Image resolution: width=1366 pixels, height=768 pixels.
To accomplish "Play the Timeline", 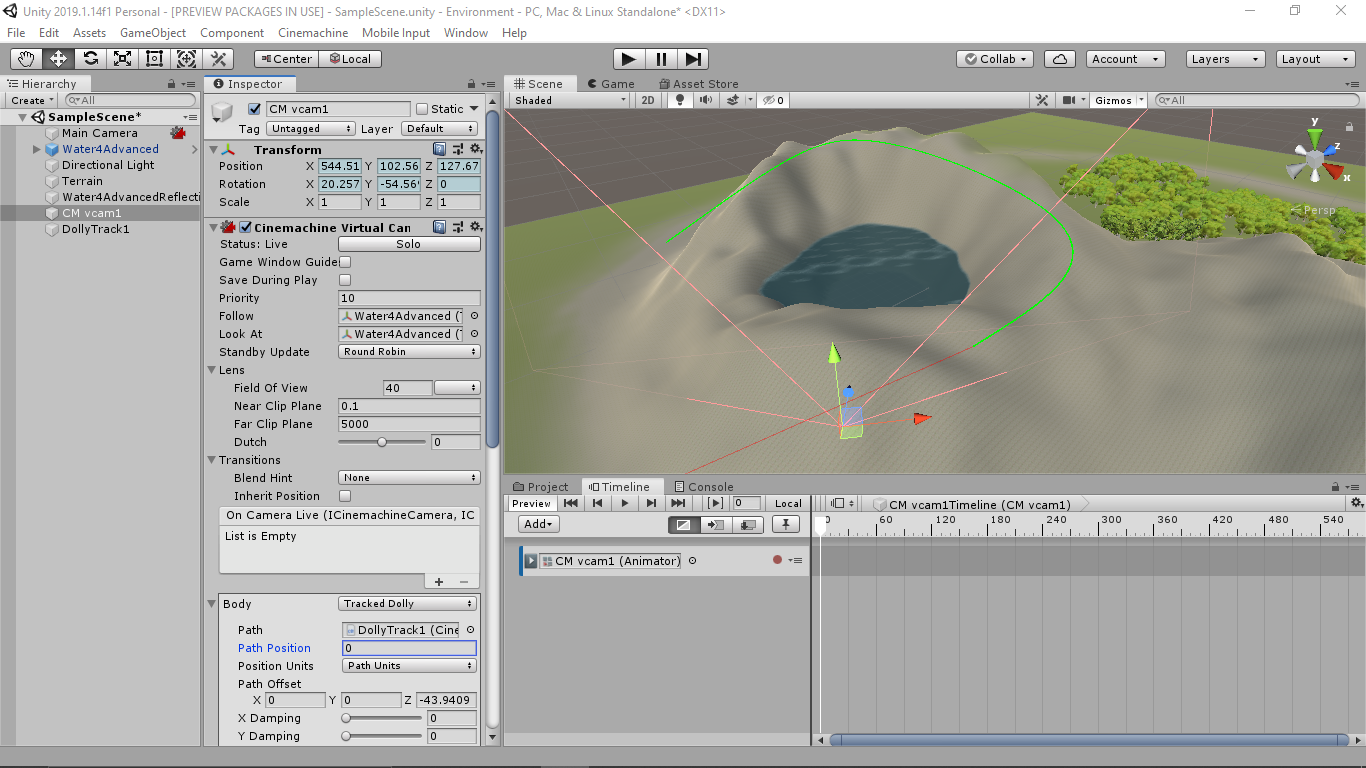I will pos(624,503).
